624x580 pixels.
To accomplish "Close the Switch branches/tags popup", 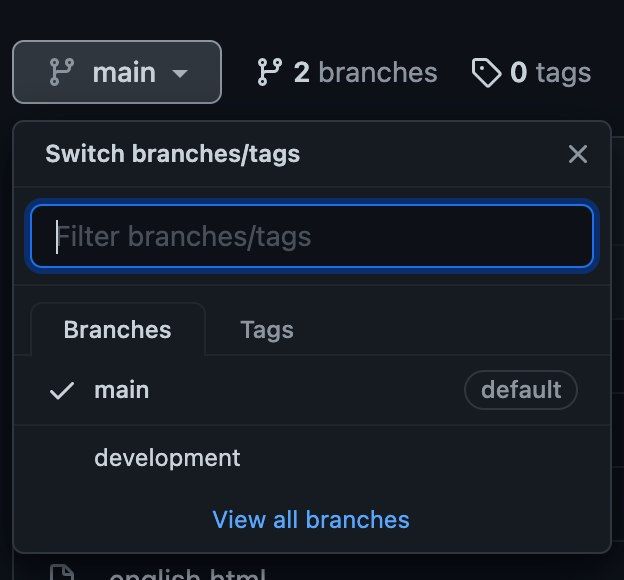I will click(x=577, y=154).
